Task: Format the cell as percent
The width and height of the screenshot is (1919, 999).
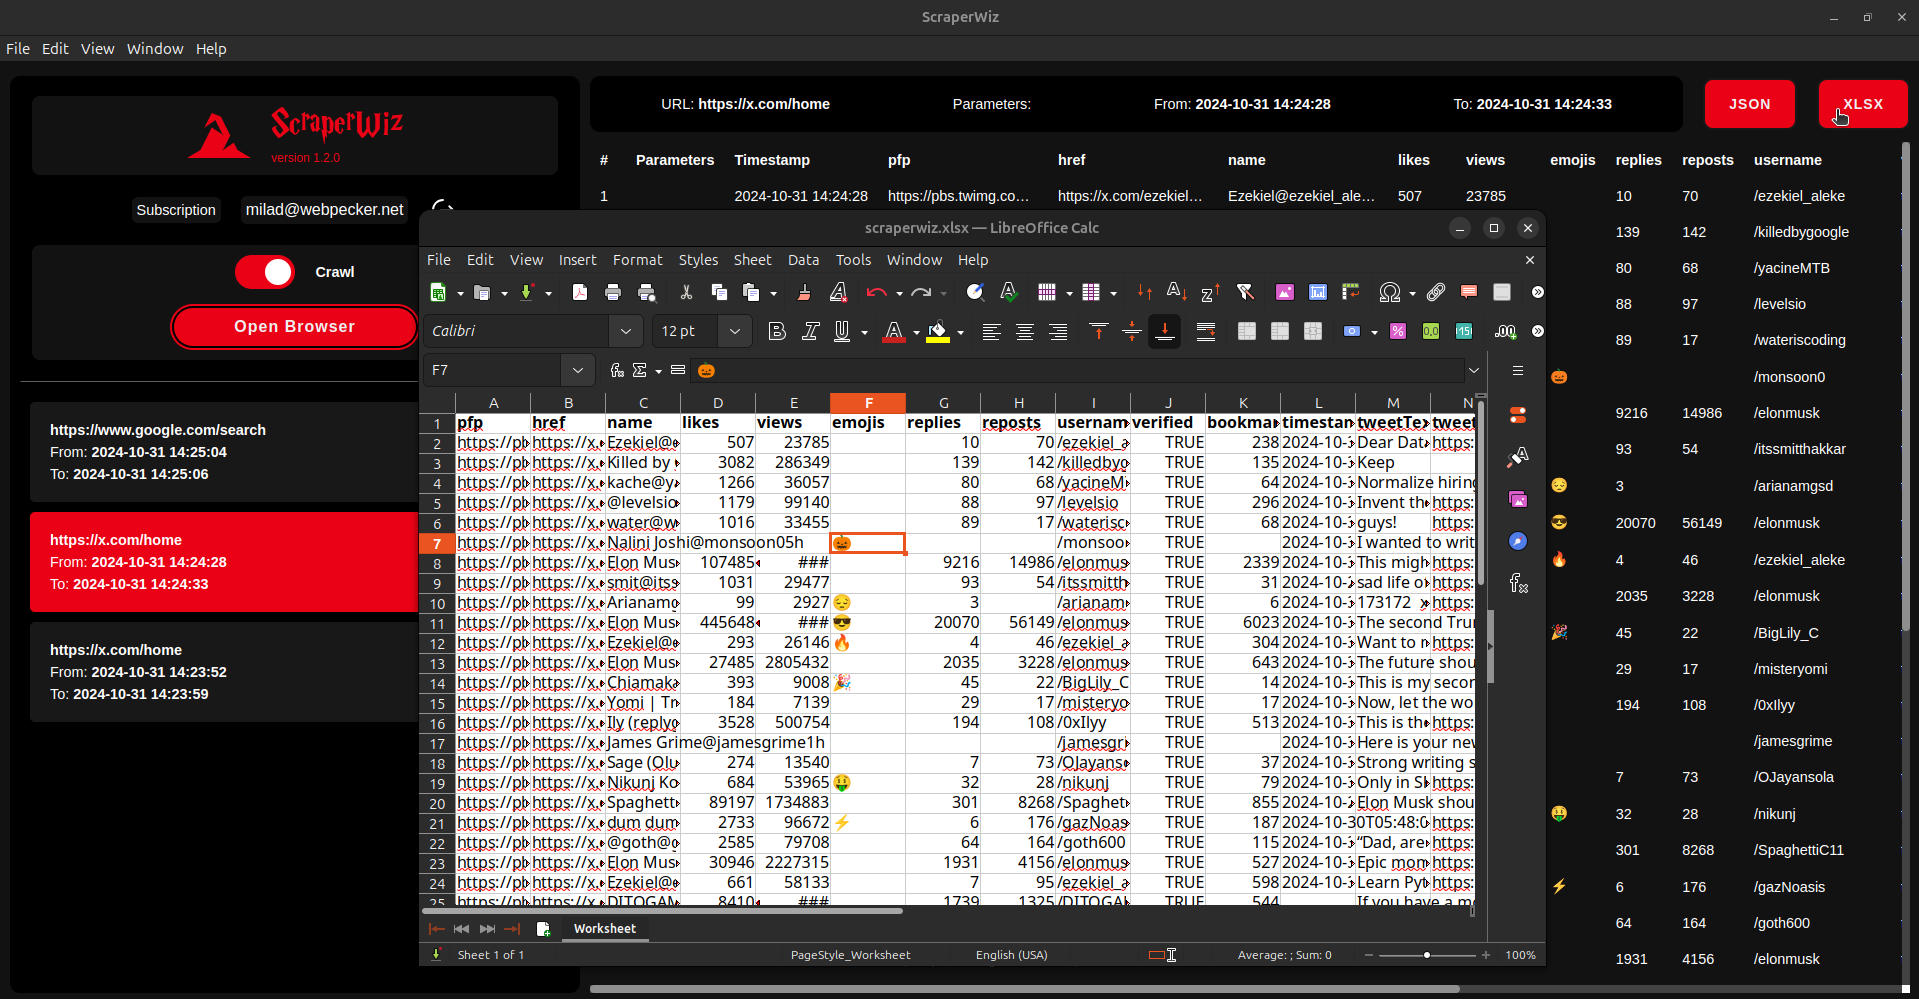Action: pyautogui.click(x=1398, y=331)
